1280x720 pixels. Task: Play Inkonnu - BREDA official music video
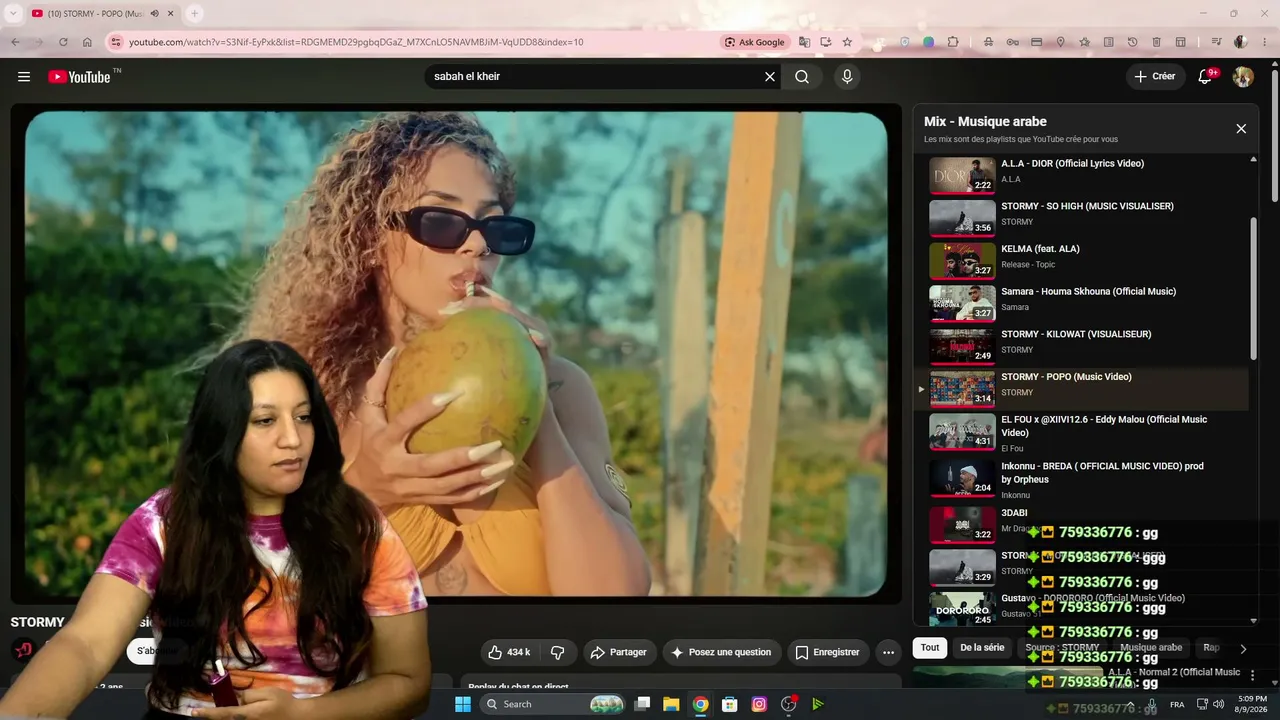1102,472
